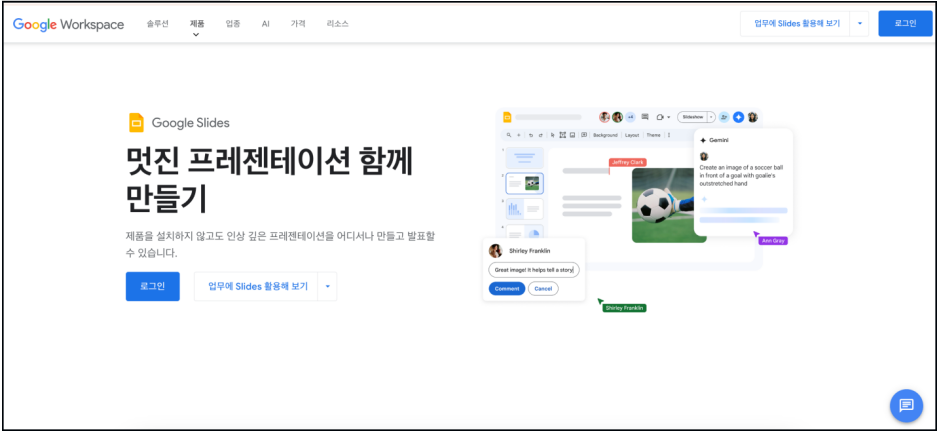
Task: Click the comments icon in illustration toolbar
Action: [x=645, y=116]
